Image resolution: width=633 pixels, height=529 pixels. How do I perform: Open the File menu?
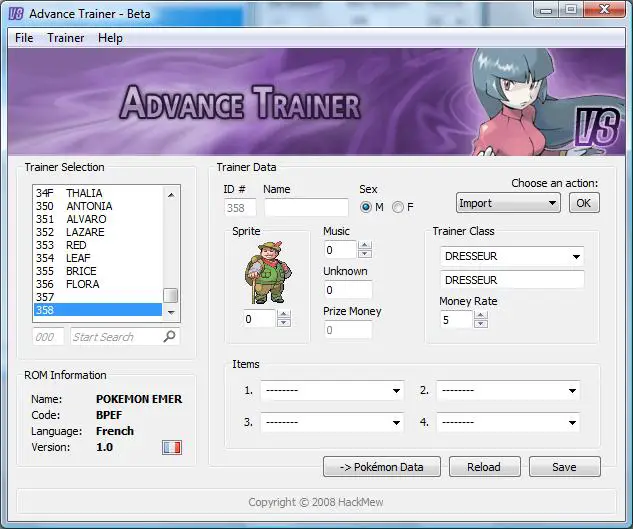(x=24, y=38)
